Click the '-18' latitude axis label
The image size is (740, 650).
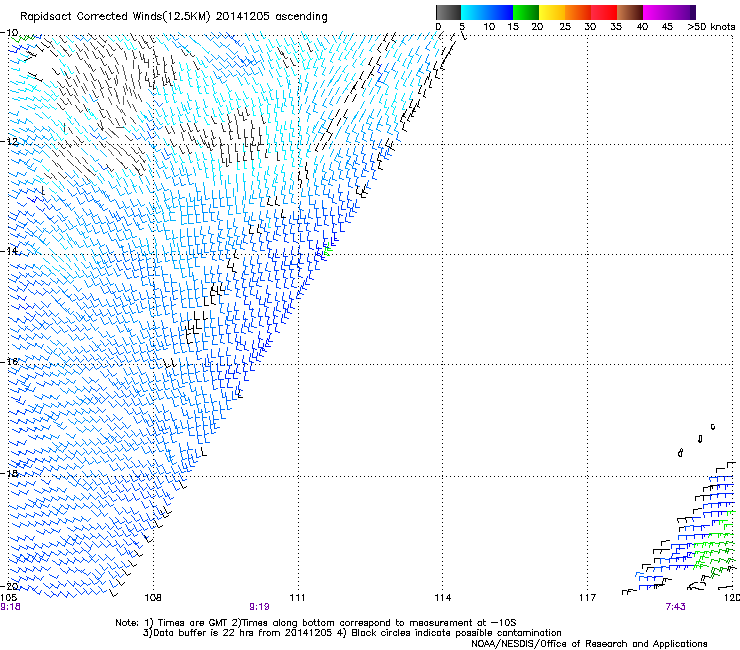[9, 473]
